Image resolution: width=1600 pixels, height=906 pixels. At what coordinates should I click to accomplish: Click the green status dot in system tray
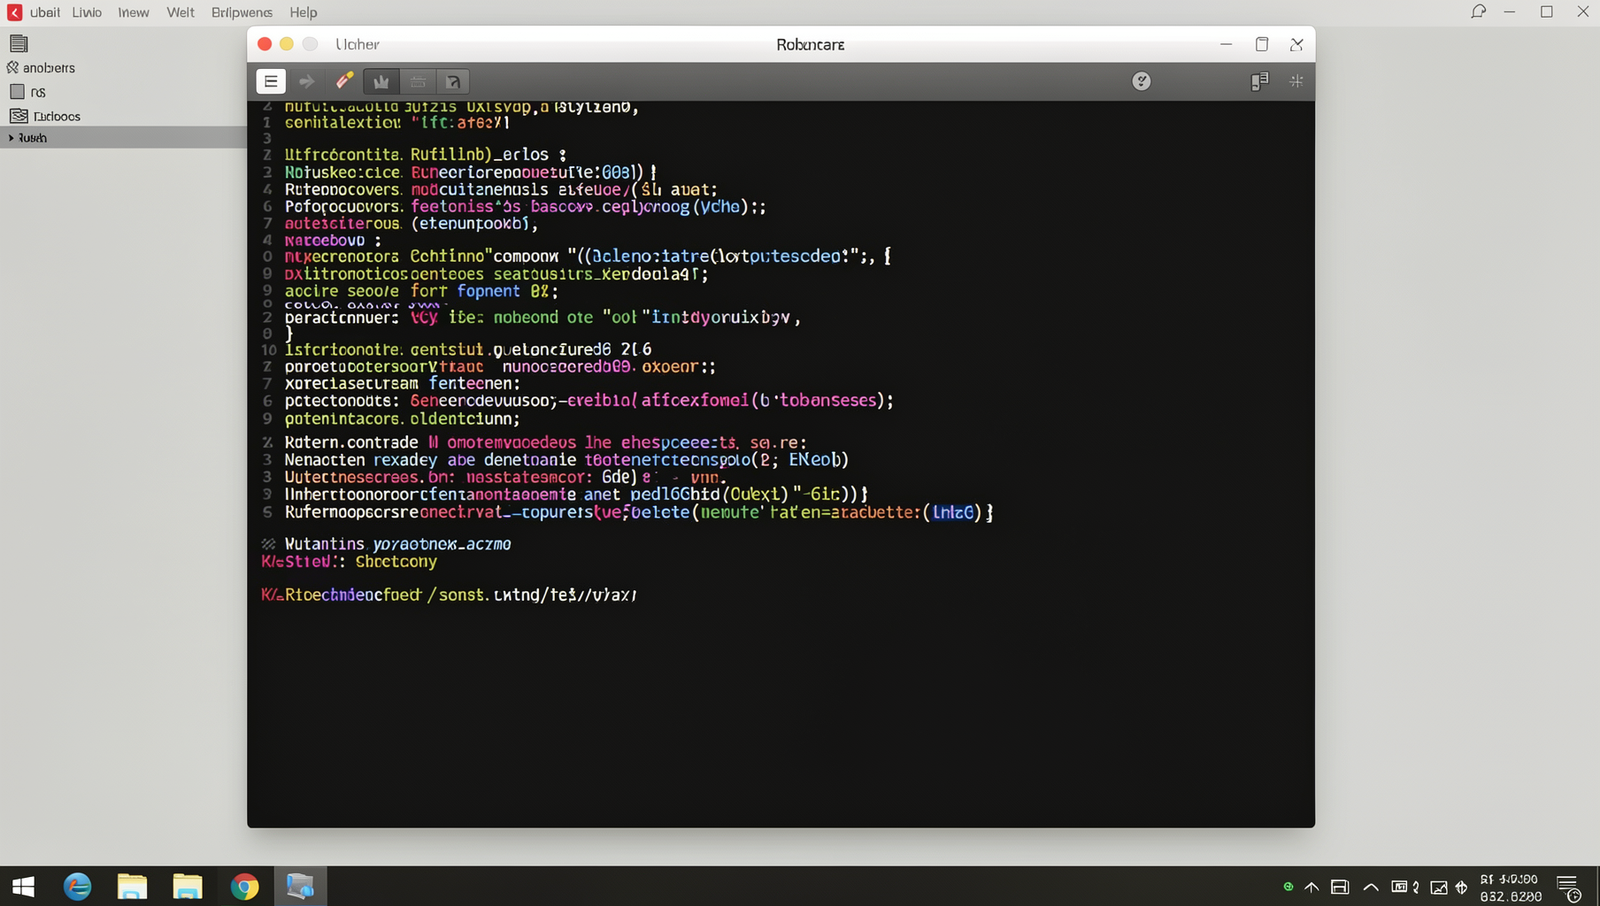(x=1288, y=886)
